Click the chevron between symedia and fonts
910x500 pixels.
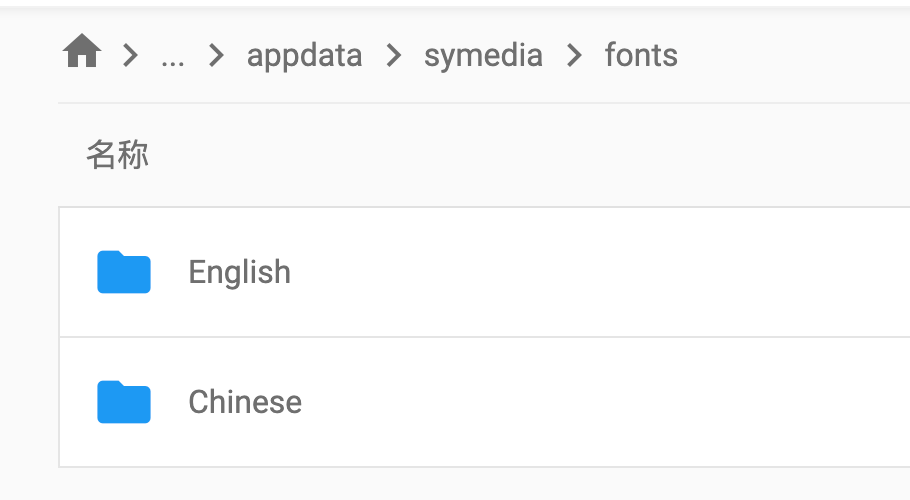(574, 56)
